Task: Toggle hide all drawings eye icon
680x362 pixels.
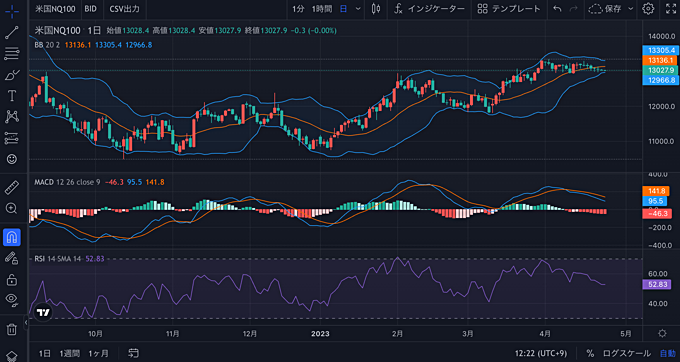Action: coord(12,300)
